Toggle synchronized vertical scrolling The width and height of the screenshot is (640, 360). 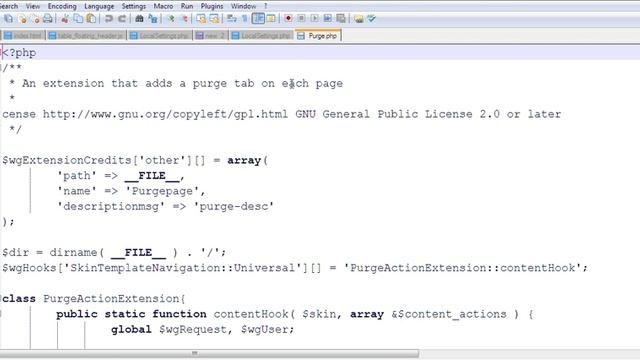[201, 19]
